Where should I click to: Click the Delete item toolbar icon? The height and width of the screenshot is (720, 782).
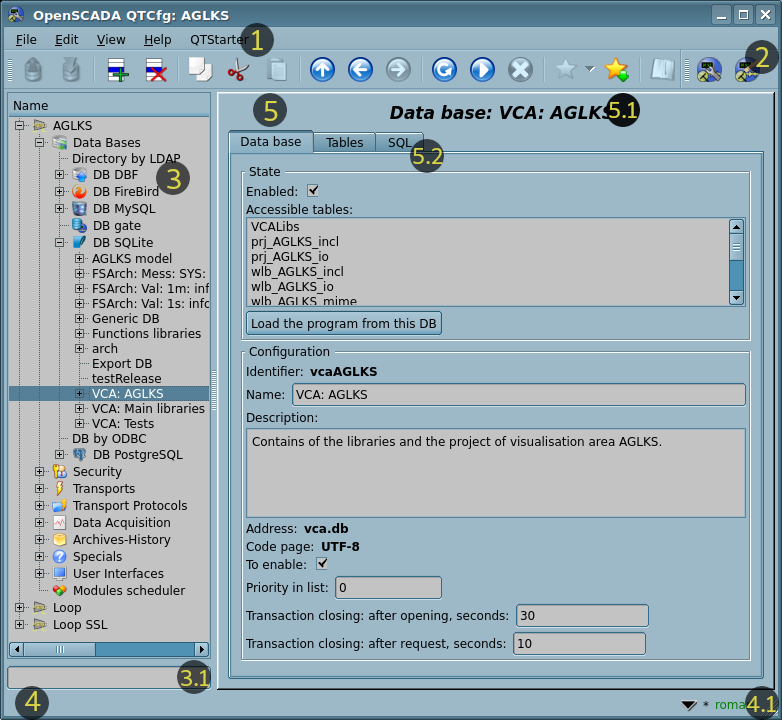tap(156, 70)
